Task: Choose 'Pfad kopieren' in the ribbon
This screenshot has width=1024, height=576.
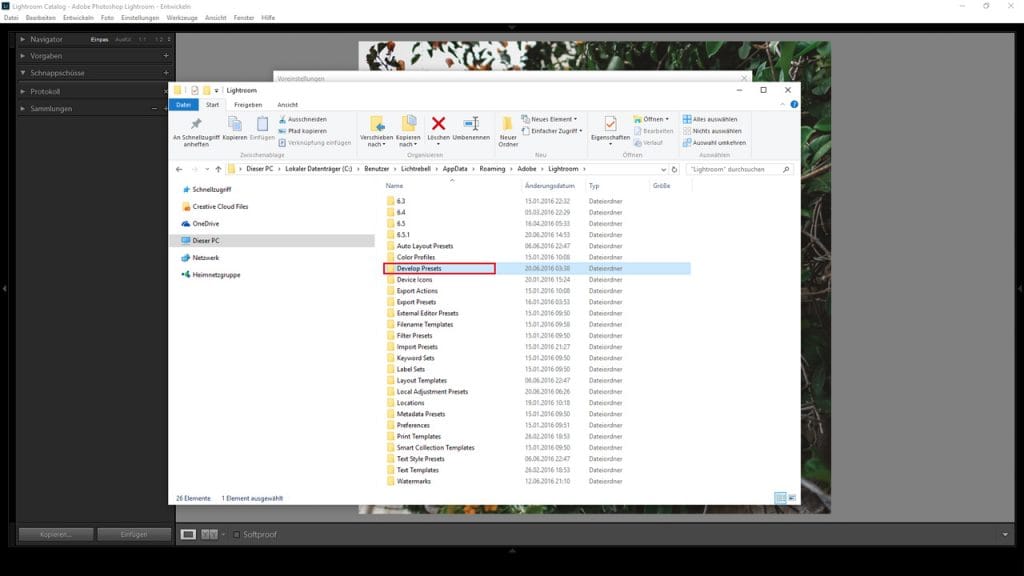Action: [x=302, y=131]
